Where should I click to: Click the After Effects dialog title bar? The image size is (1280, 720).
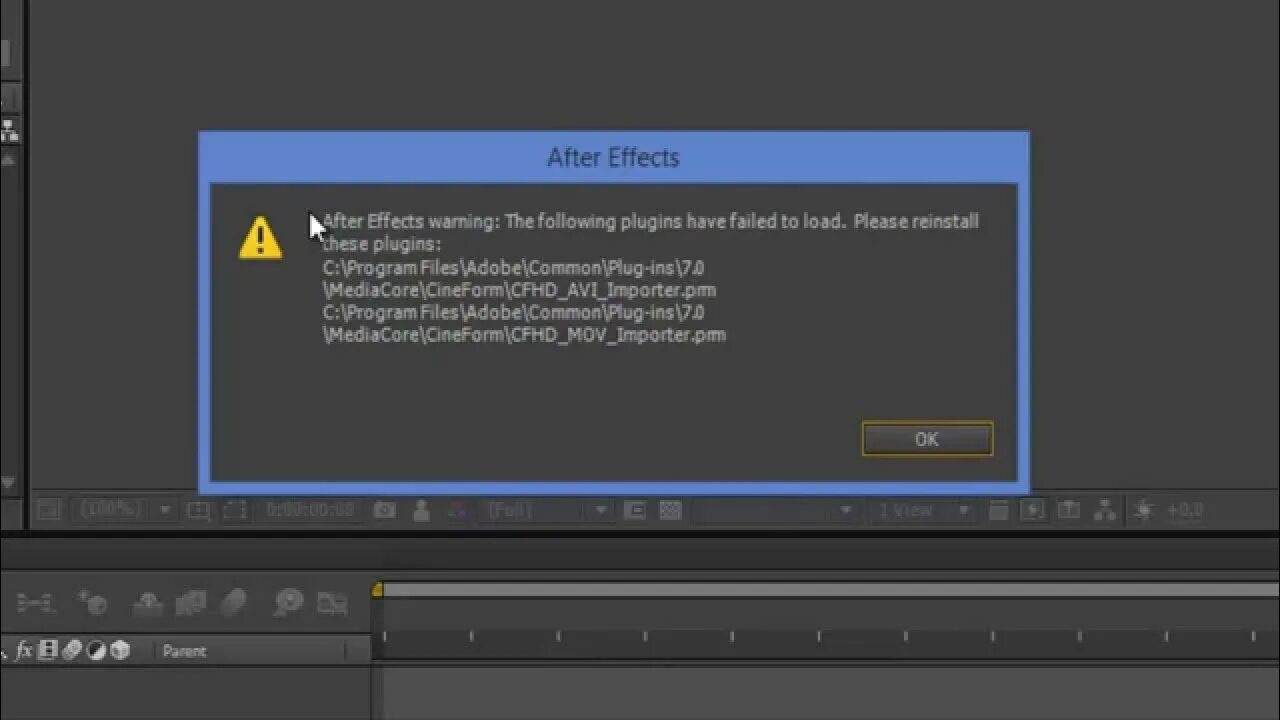613,157
